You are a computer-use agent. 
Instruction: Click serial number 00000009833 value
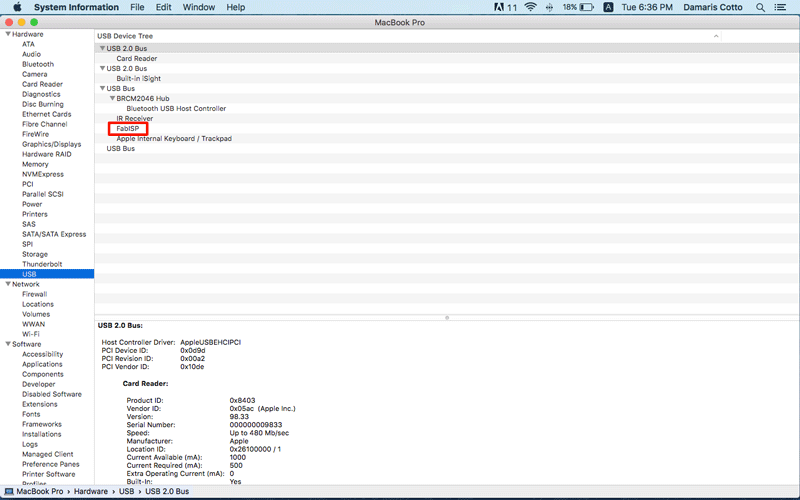256,424
